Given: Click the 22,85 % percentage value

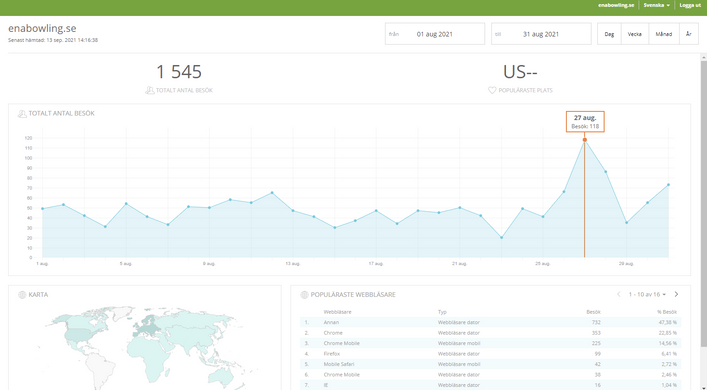Looking at the screenshot, I should (667, 333).
